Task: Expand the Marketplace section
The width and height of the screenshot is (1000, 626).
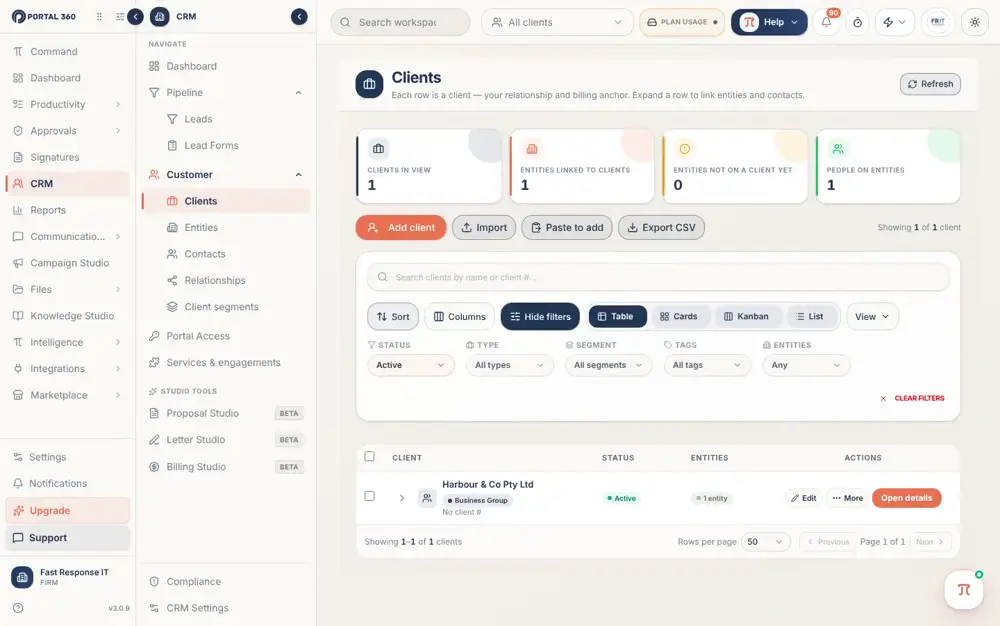Action: pyautogui.click(x=67, y=395)
